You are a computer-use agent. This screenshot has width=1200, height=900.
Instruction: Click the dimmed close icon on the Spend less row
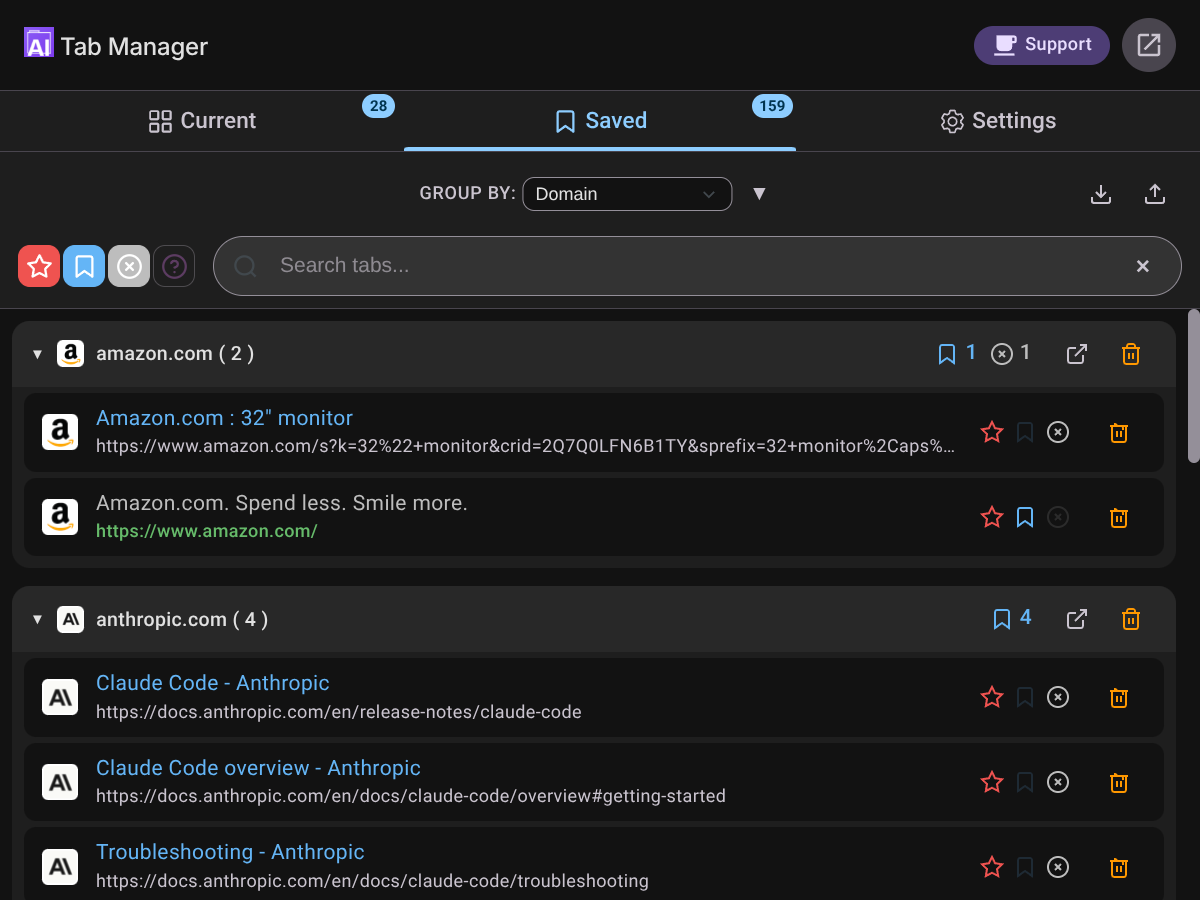pos(1058,517)
